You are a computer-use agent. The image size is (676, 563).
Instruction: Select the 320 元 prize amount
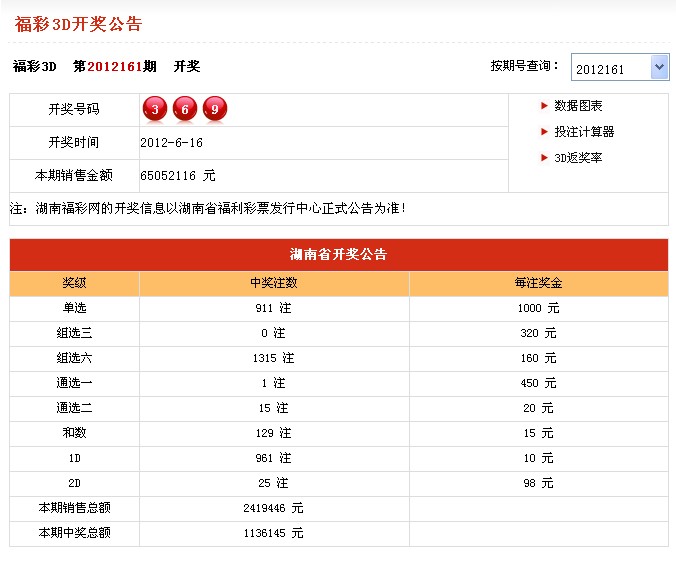[538, 333]
